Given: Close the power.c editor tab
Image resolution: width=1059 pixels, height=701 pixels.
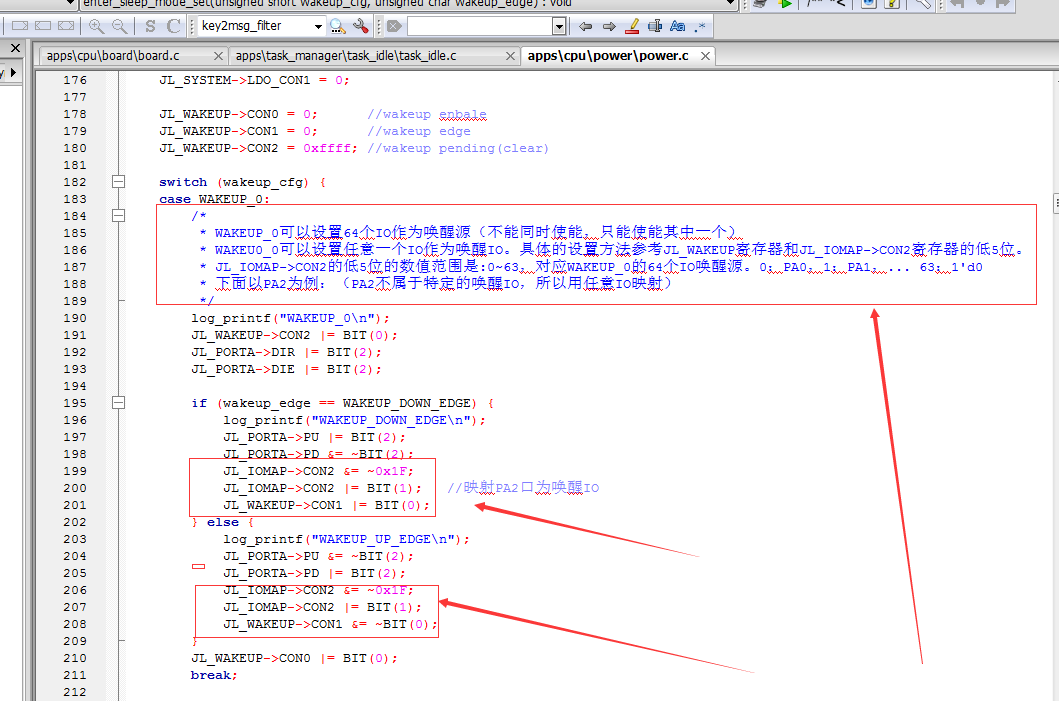Looking at the screenshot, I should [705, 56].
